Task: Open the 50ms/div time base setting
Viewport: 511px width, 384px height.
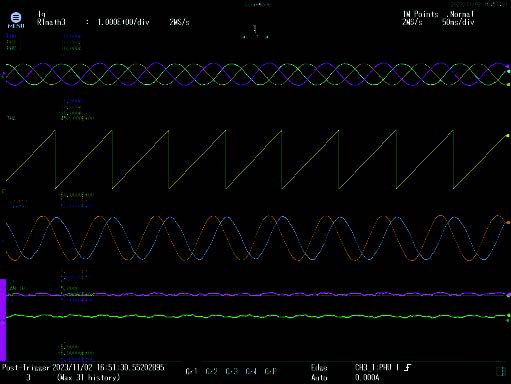Action: pos(458,22)
